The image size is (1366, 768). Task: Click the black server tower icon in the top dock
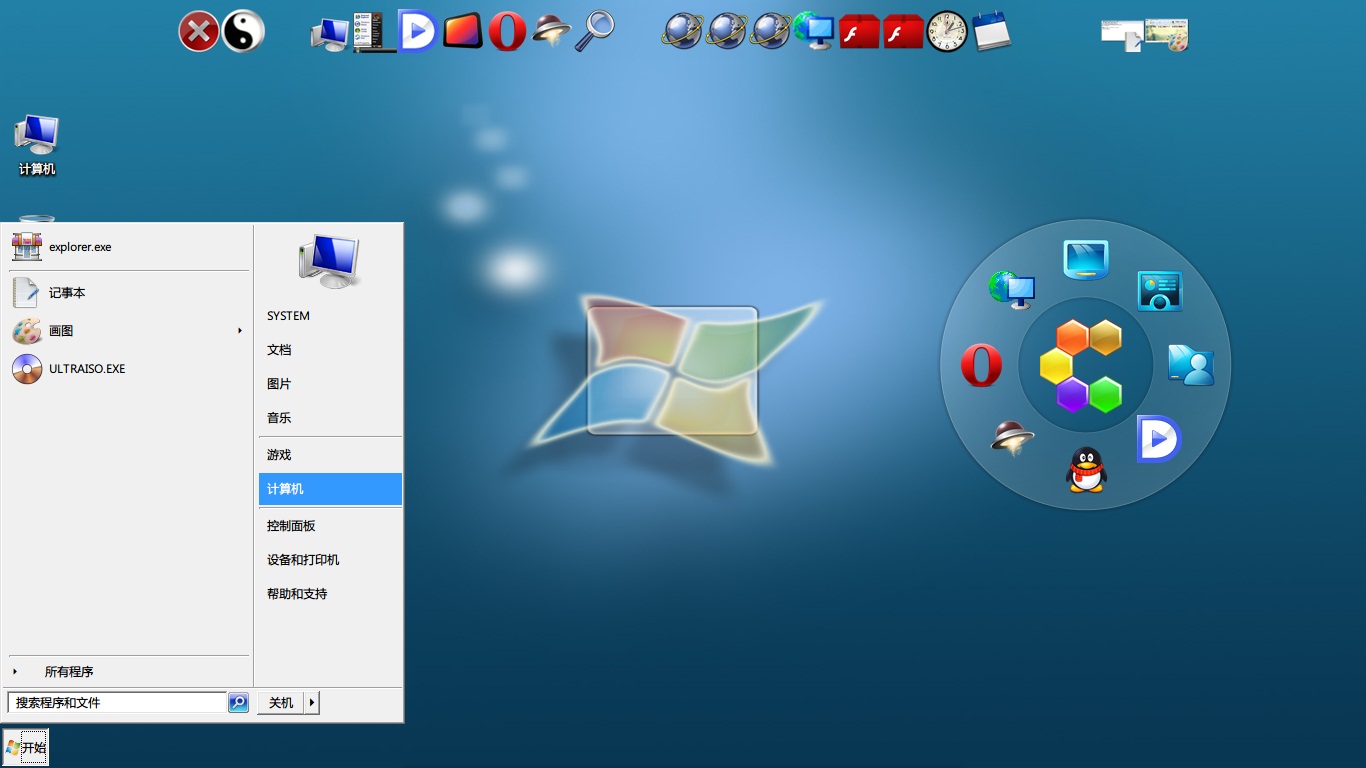(374, 31)
